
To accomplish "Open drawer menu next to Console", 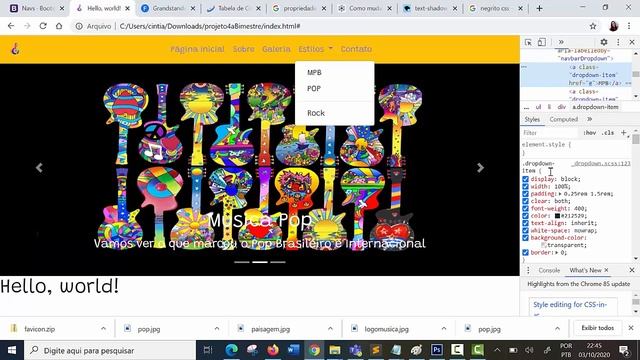I will tap(528, 270).
